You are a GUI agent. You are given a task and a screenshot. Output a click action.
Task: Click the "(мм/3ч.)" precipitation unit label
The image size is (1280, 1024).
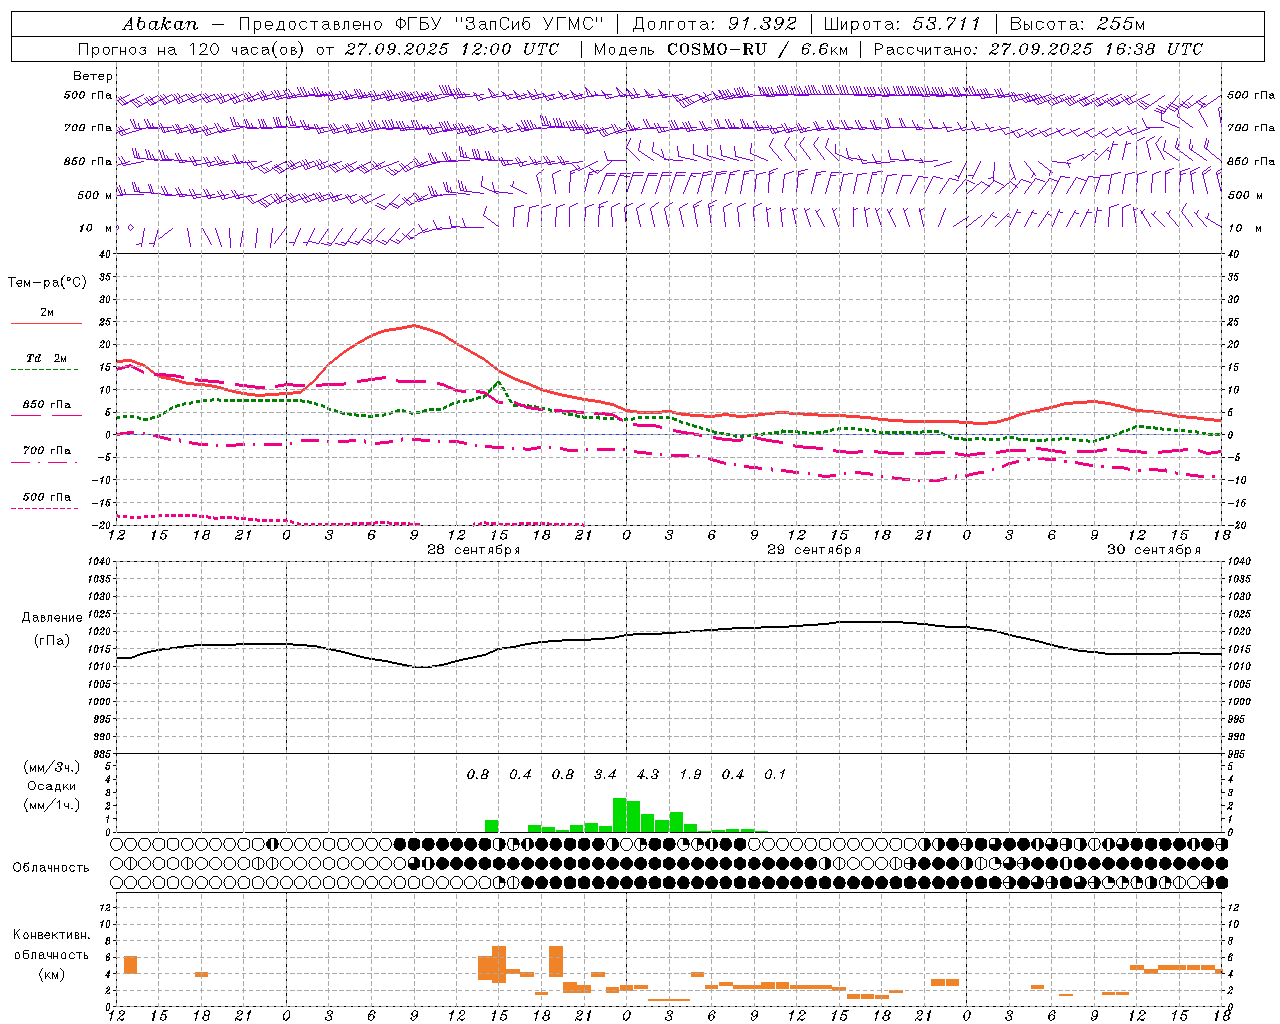pos(52,767)
